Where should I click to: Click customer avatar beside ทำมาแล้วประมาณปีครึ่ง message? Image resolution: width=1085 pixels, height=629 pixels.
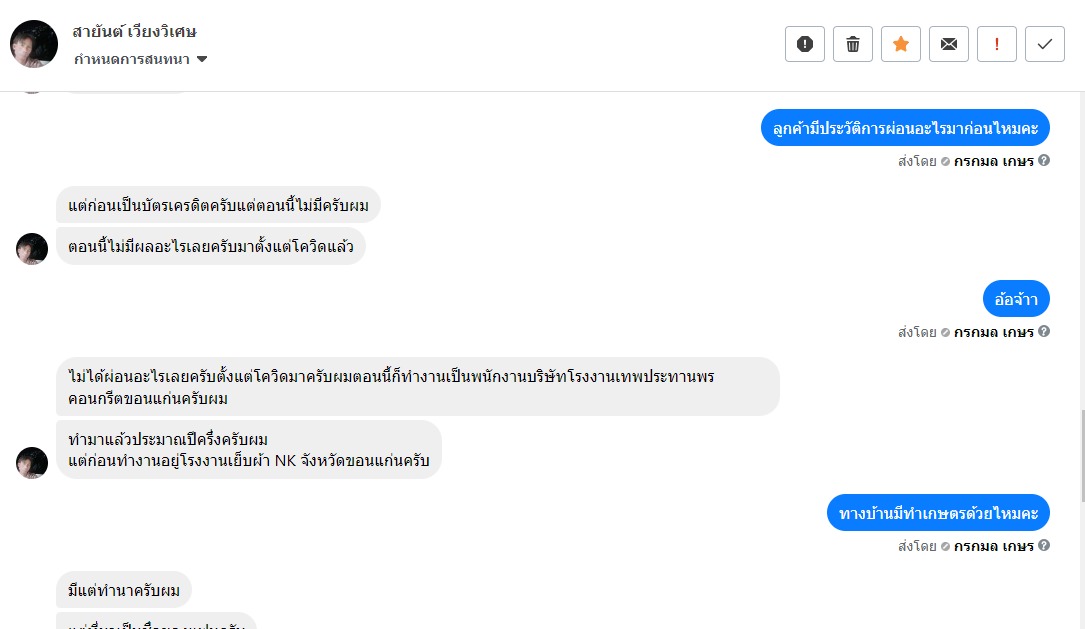[x=32, y=462]
